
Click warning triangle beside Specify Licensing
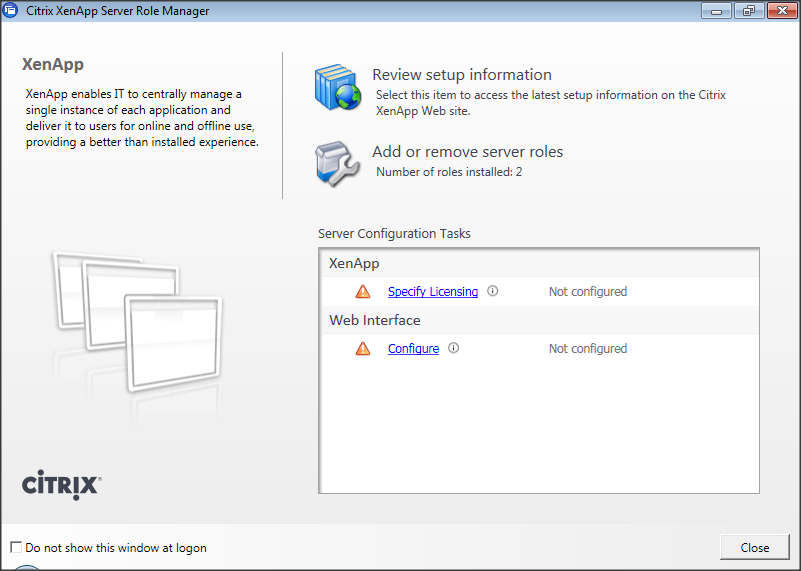click(362, 292)
